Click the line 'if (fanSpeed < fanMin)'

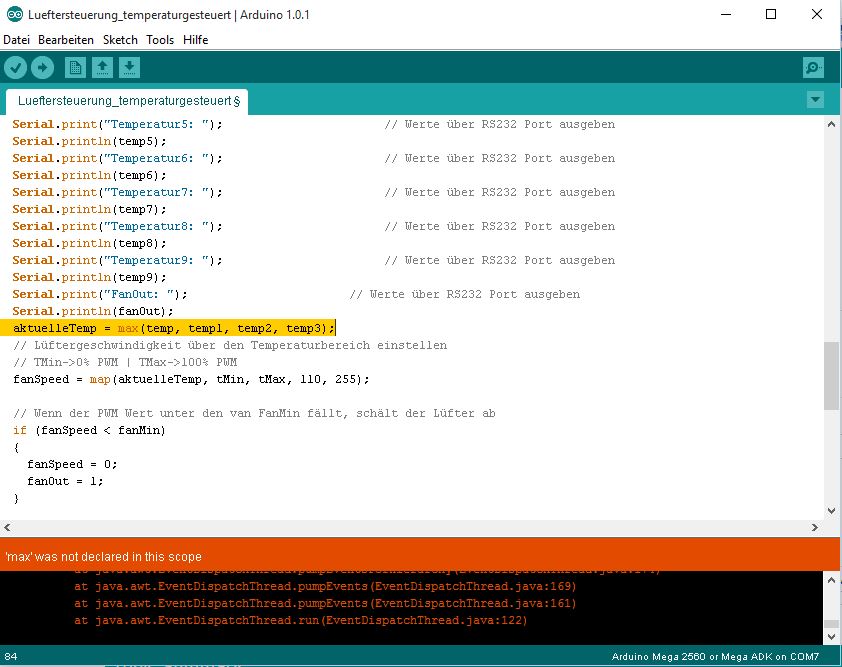(x=89, y=430)
